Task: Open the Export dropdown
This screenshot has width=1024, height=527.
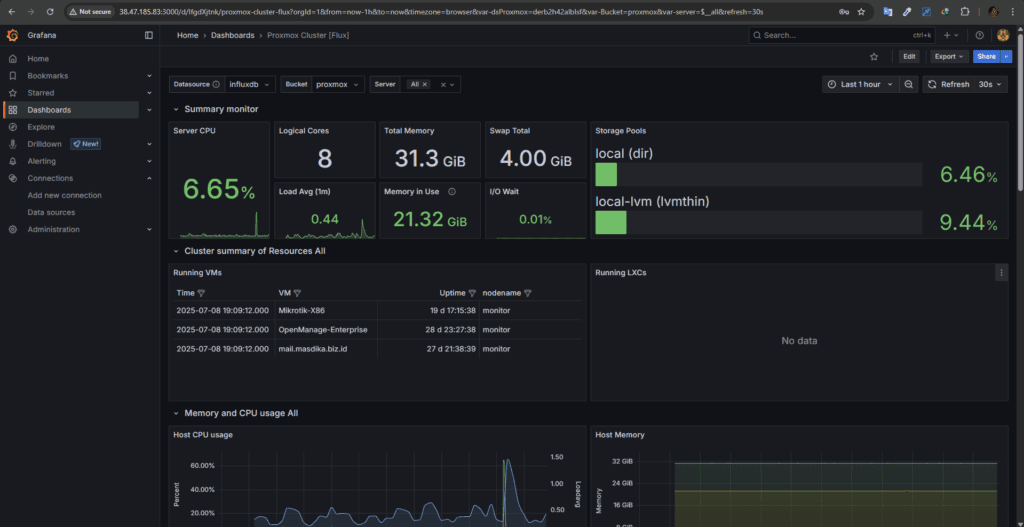Action: tap(950, 57)
